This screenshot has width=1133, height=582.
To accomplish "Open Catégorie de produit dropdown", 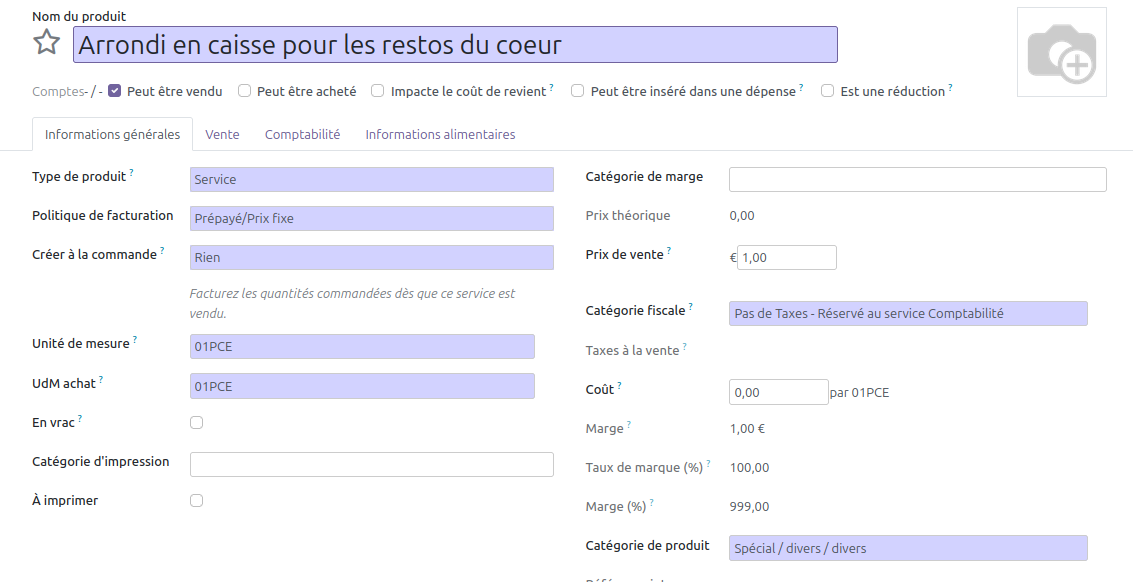I will pos(908,548).
